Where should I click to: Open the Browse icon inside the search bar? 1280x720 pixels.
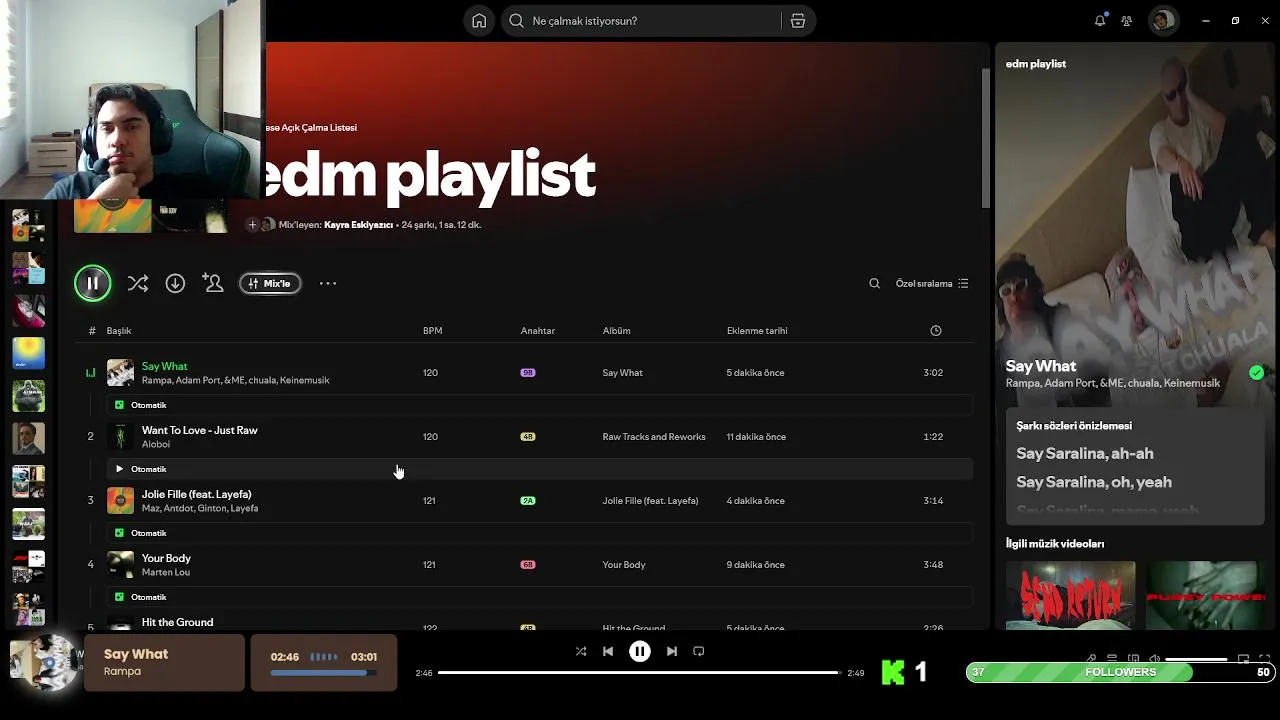point(798,21)
